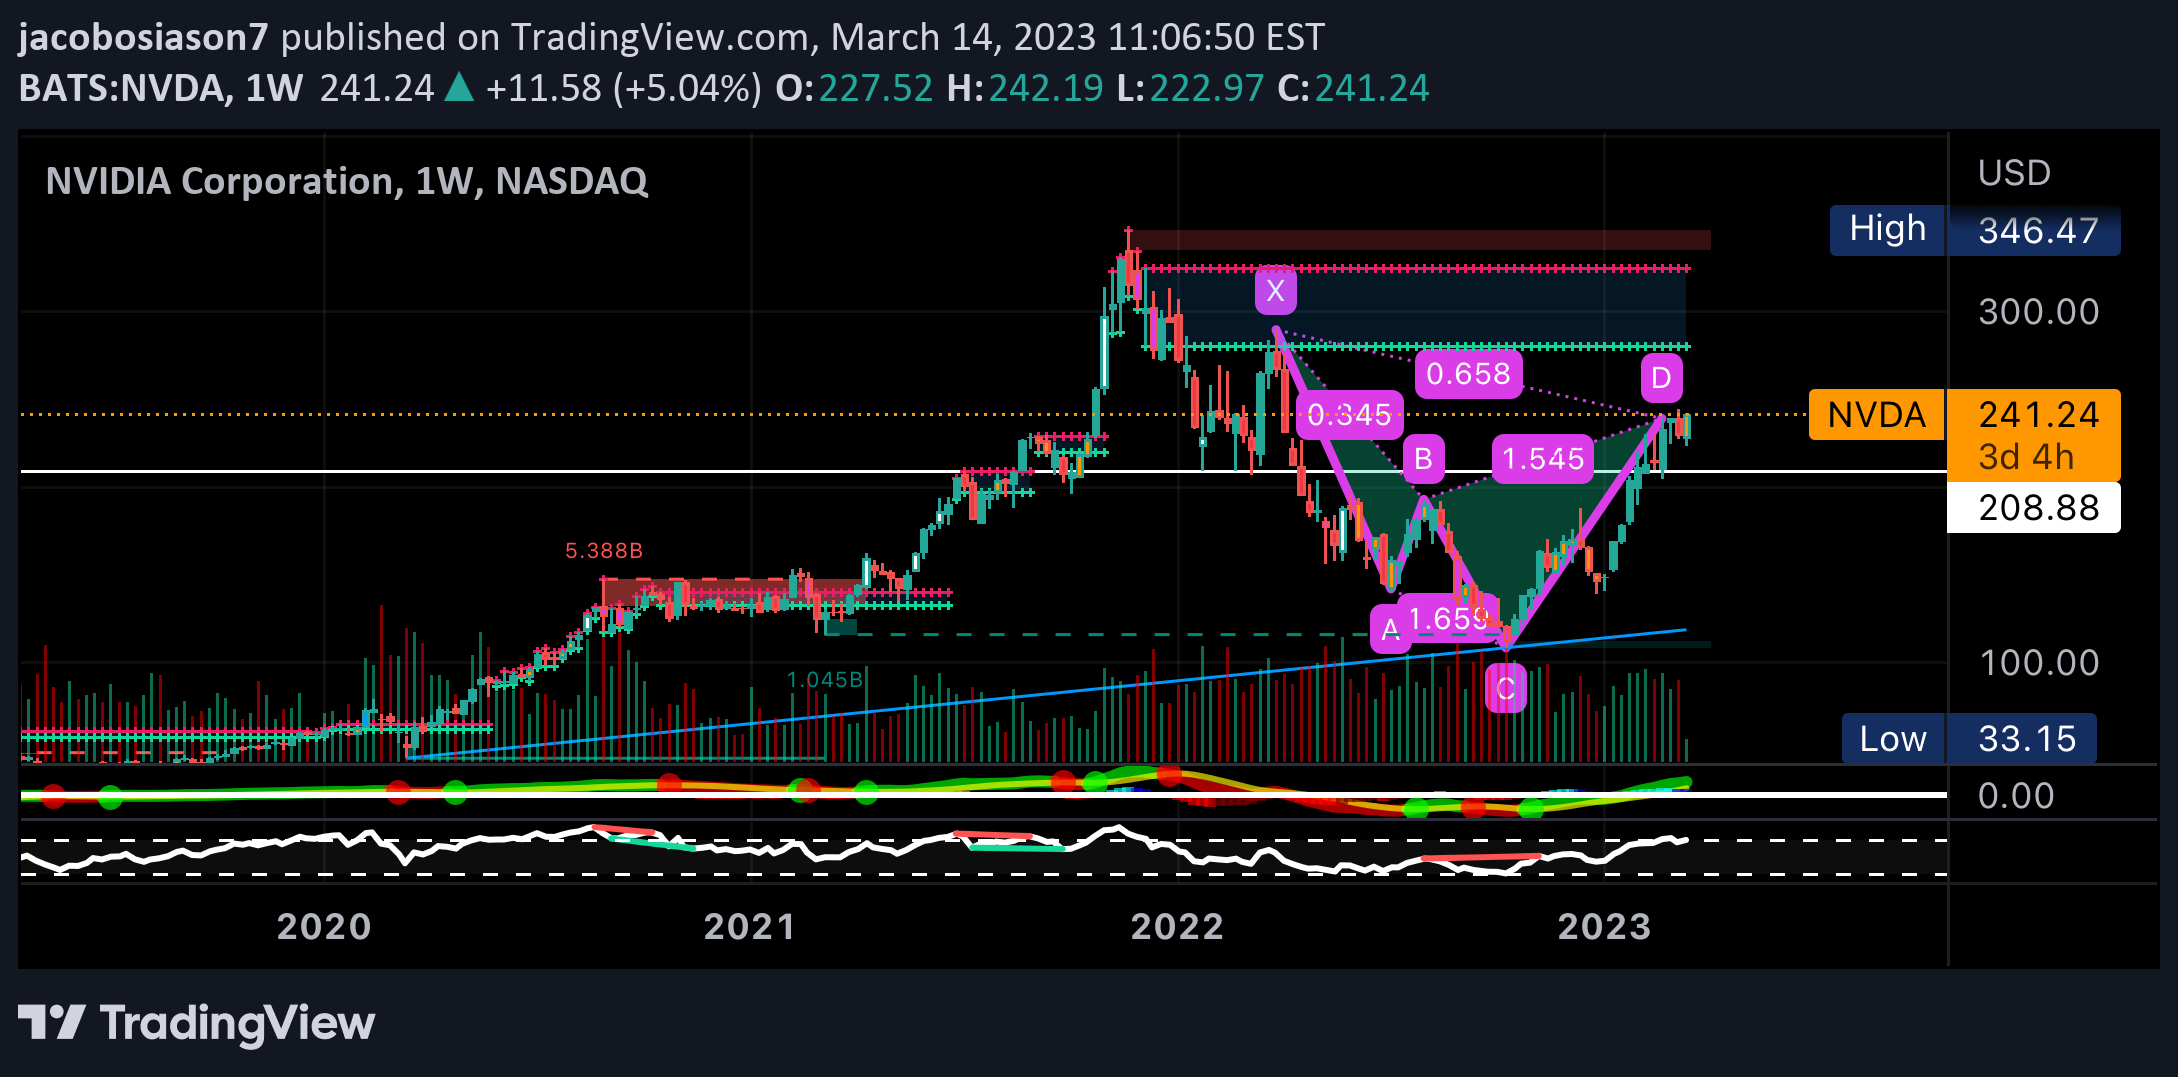Click the High 346.47 price label
The width and height of the screenshot is (2178, 1077).
click(x=1975, y=231)
